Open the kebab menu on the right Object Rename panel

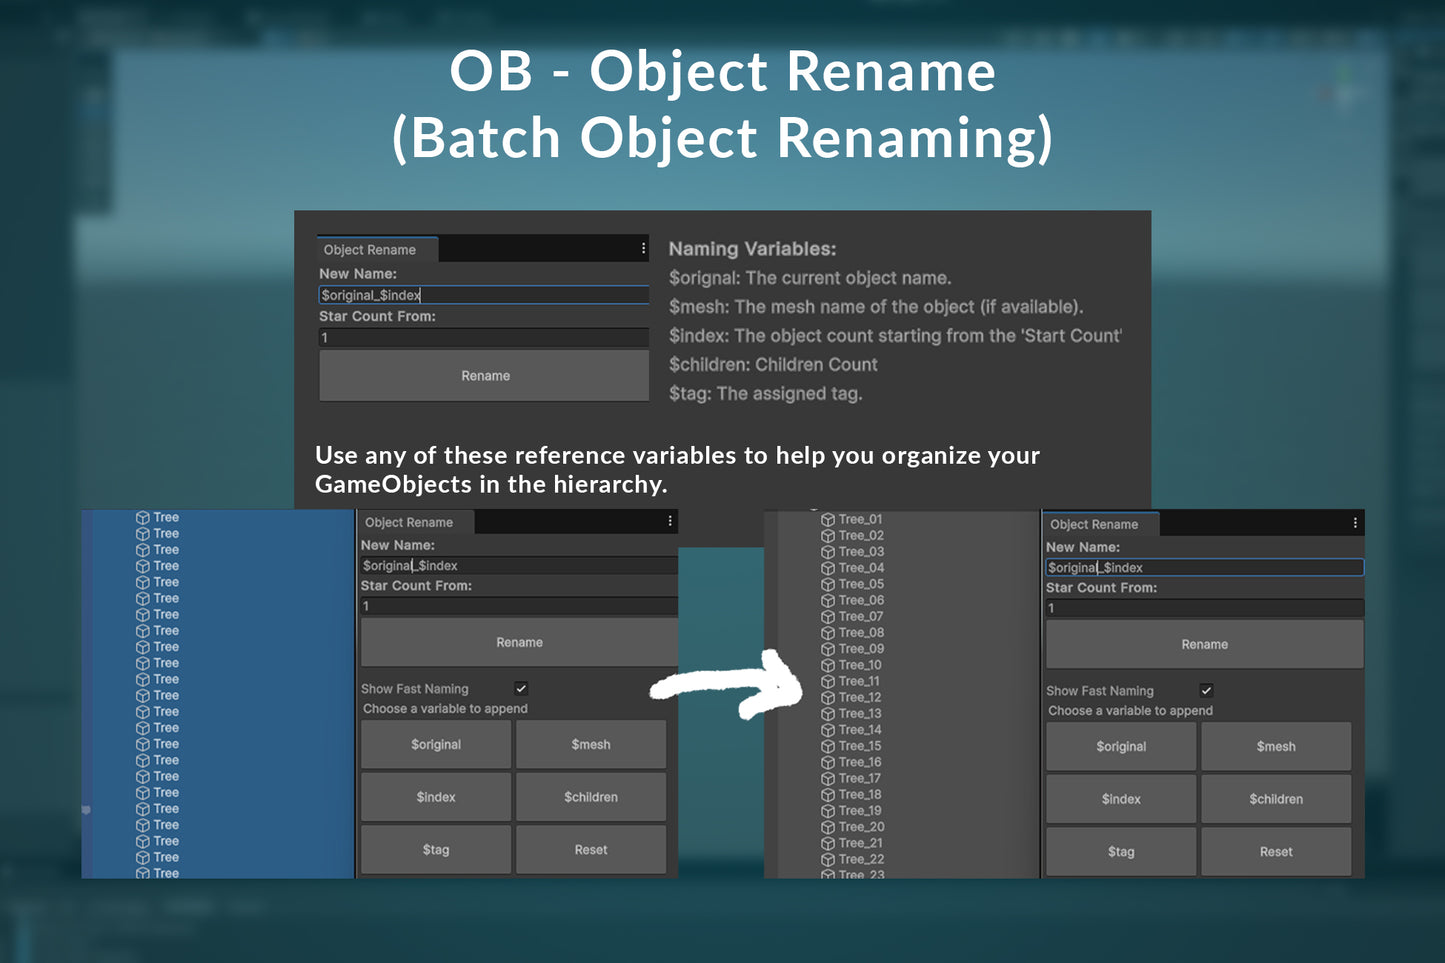click(x=1354, y=522)
